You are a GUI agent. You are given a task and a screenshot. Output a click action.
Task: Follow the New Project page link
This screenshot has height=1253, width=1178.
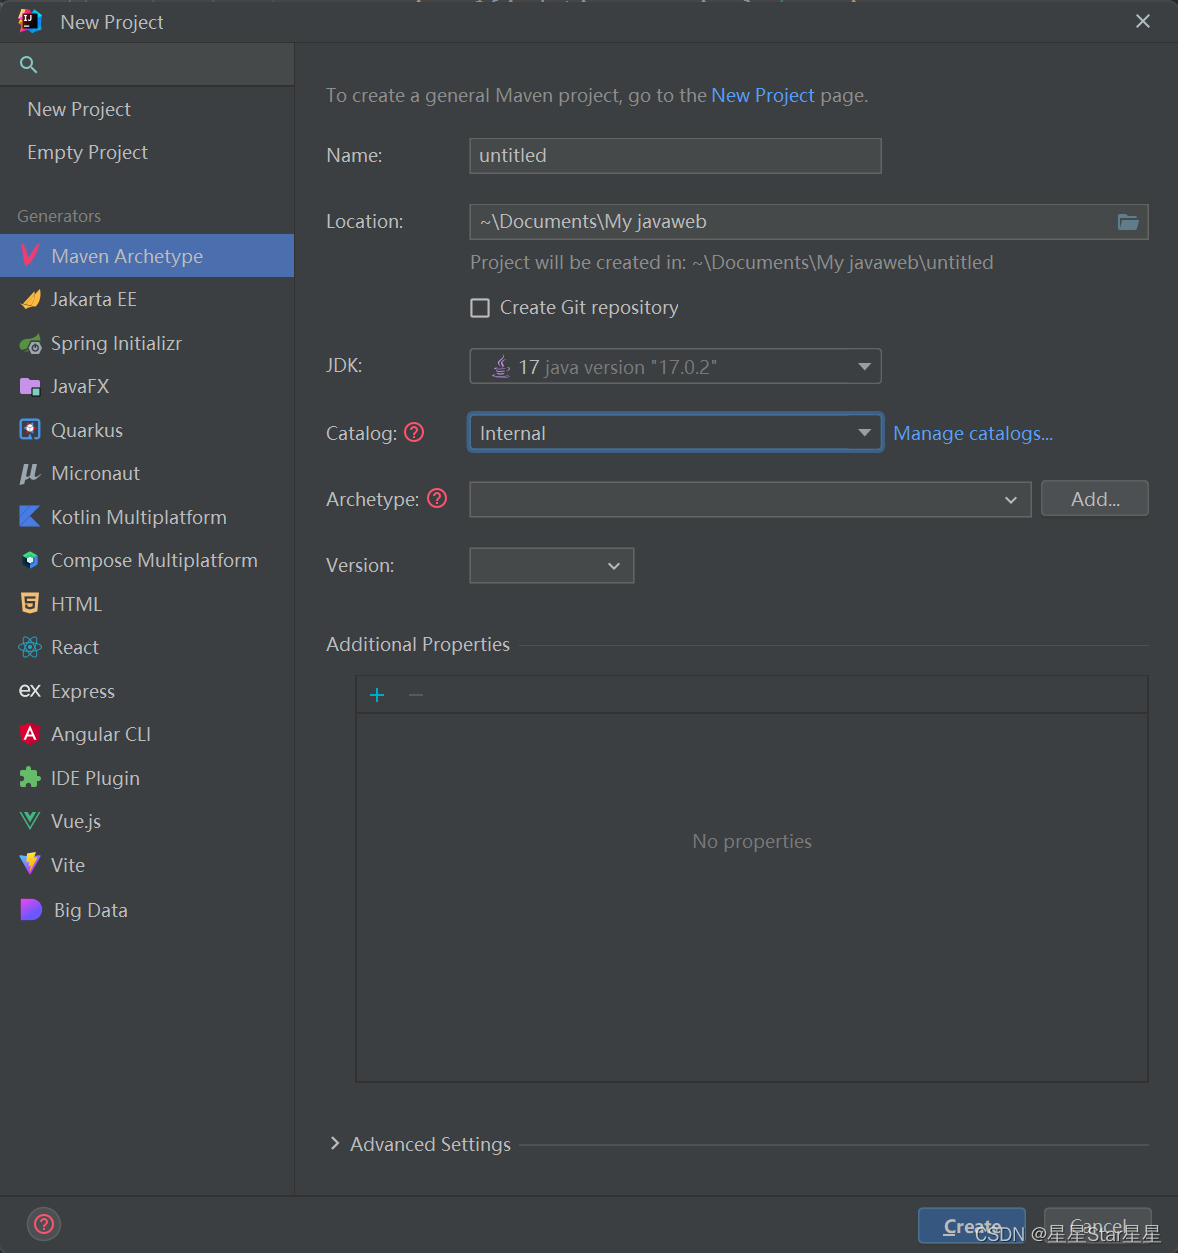point(763,95)
